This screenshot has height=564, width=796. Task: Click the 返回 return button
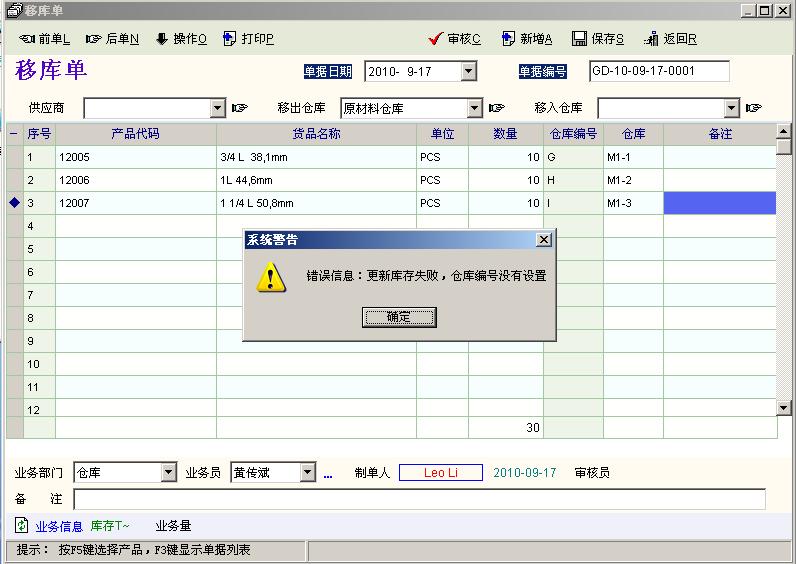[670, 39]
